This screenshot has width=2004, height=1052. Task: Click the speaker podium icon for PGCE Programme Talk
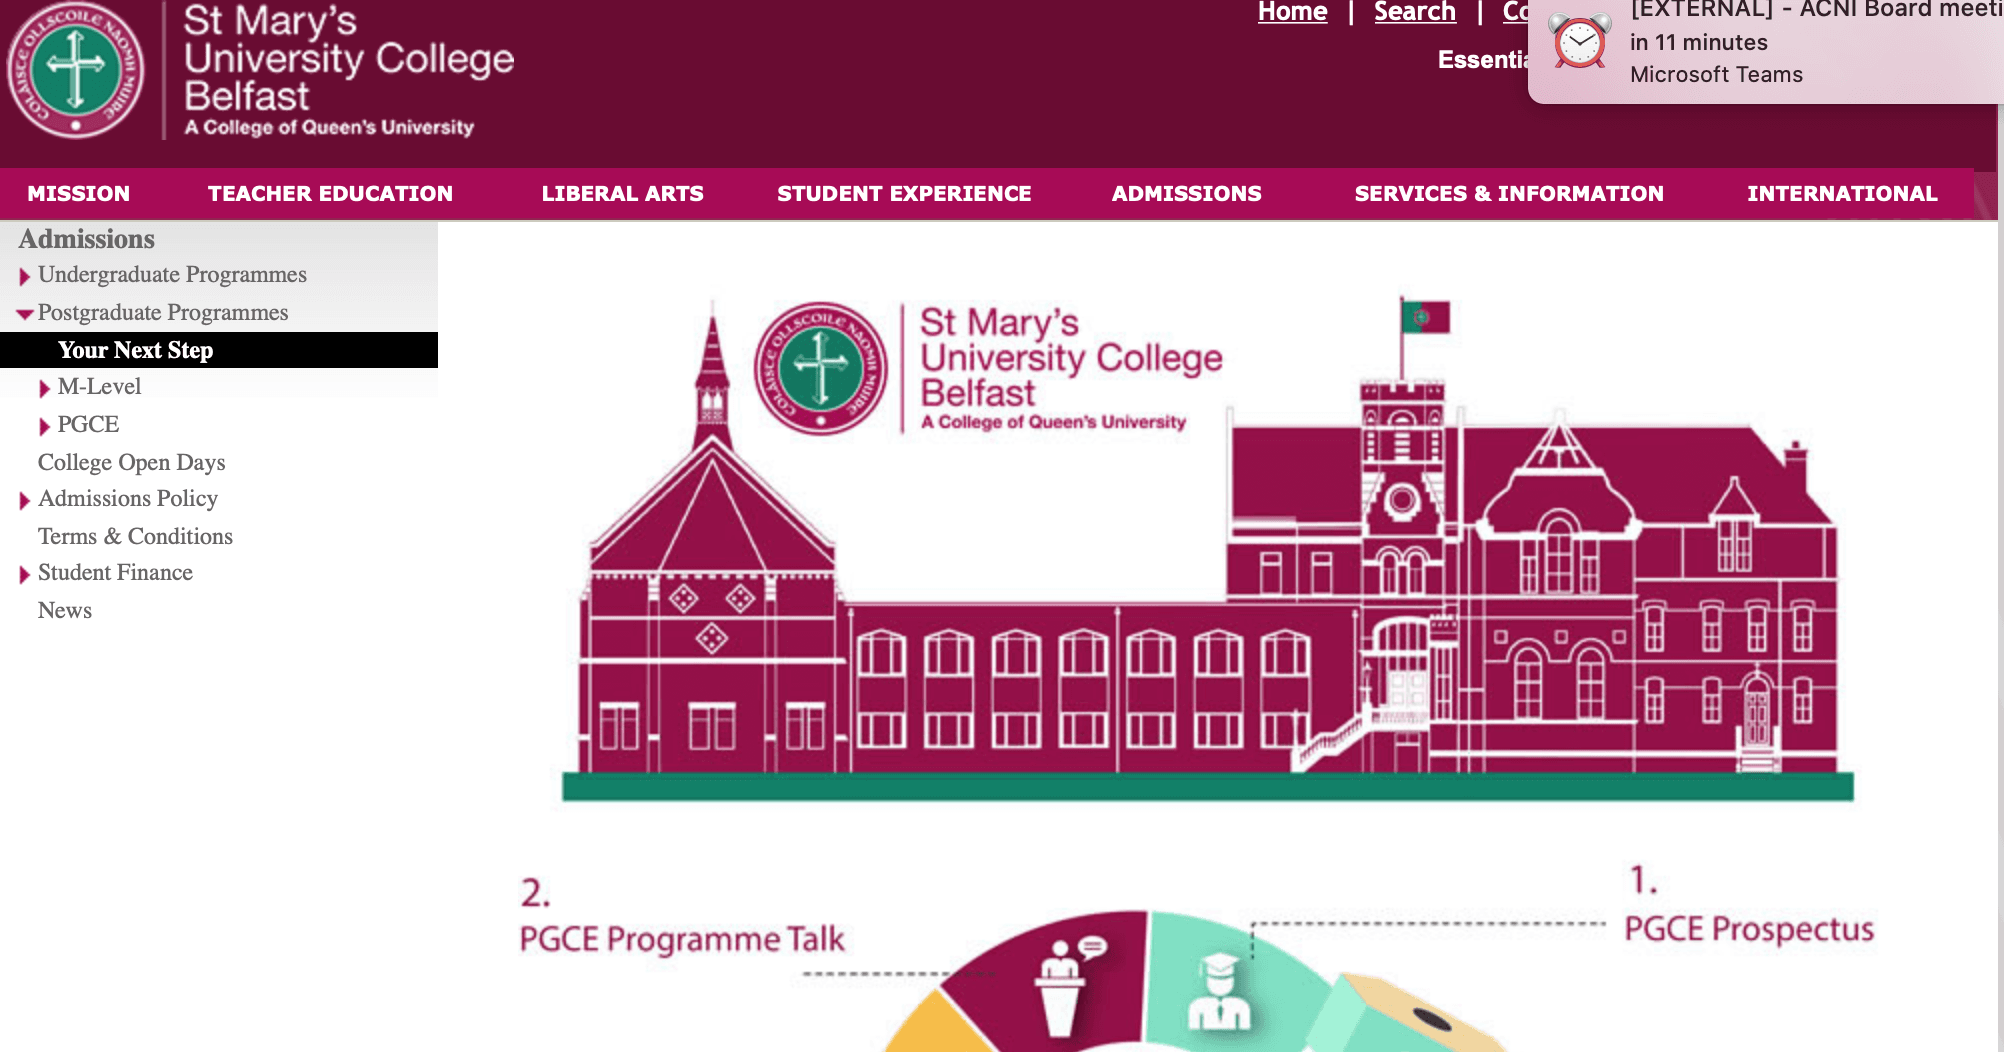click(x=1063, y=985)
